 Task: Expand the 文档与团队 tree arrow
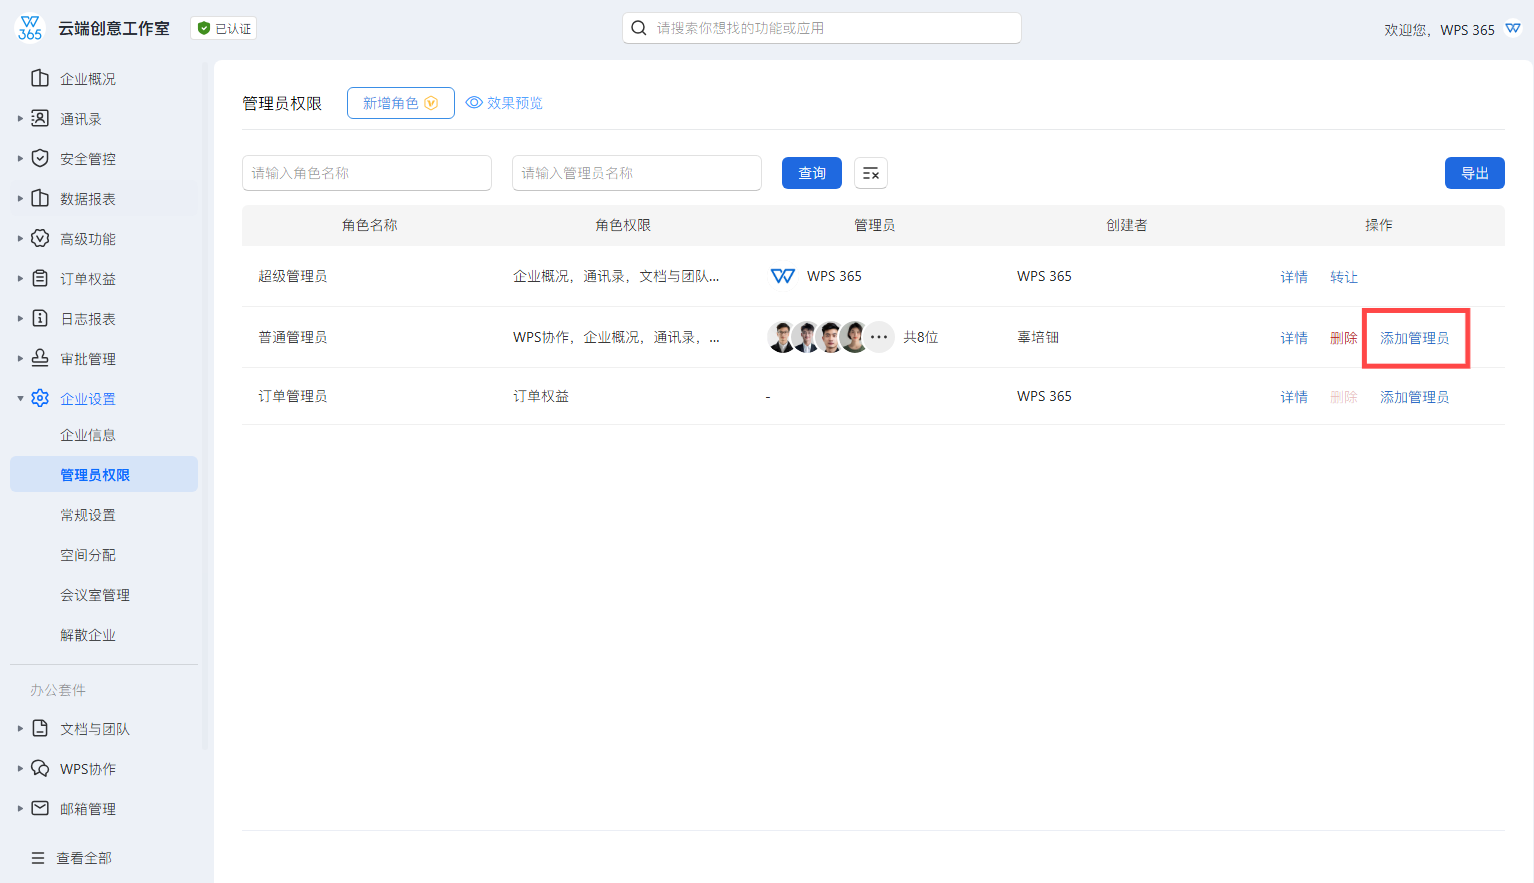tap(20, 728)
